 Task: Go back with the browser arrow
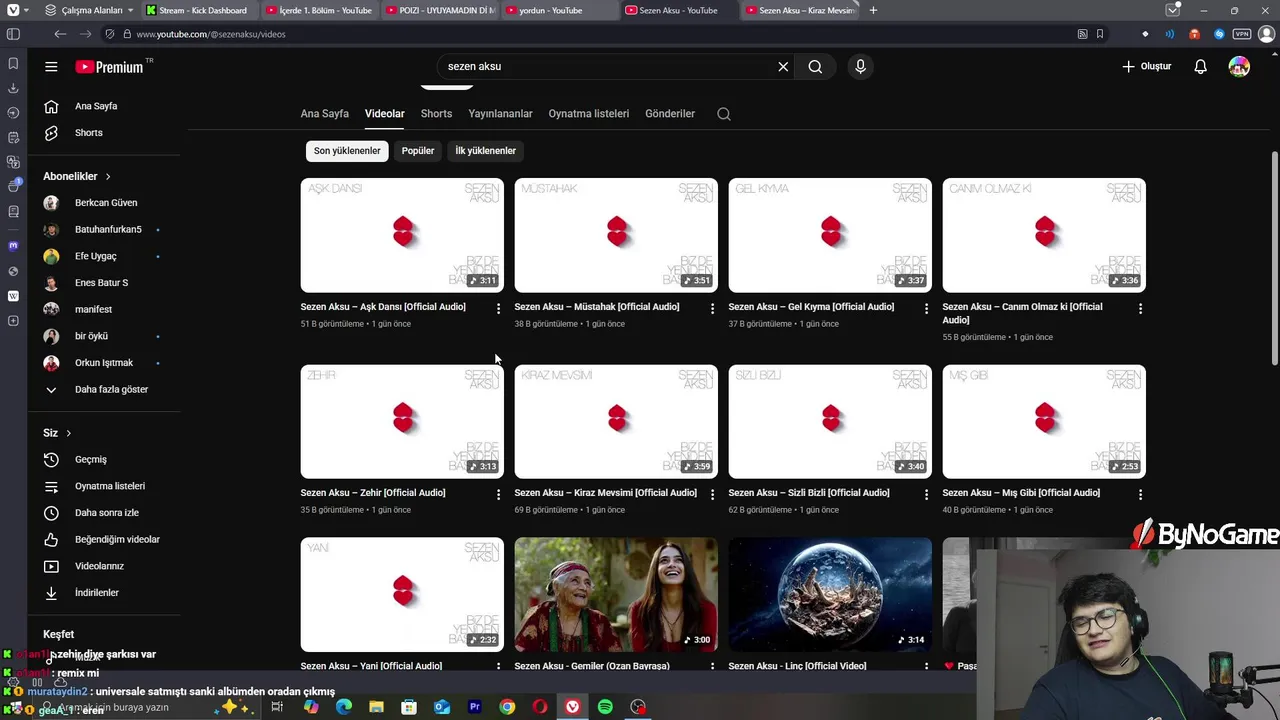click(x=60, y=34)
